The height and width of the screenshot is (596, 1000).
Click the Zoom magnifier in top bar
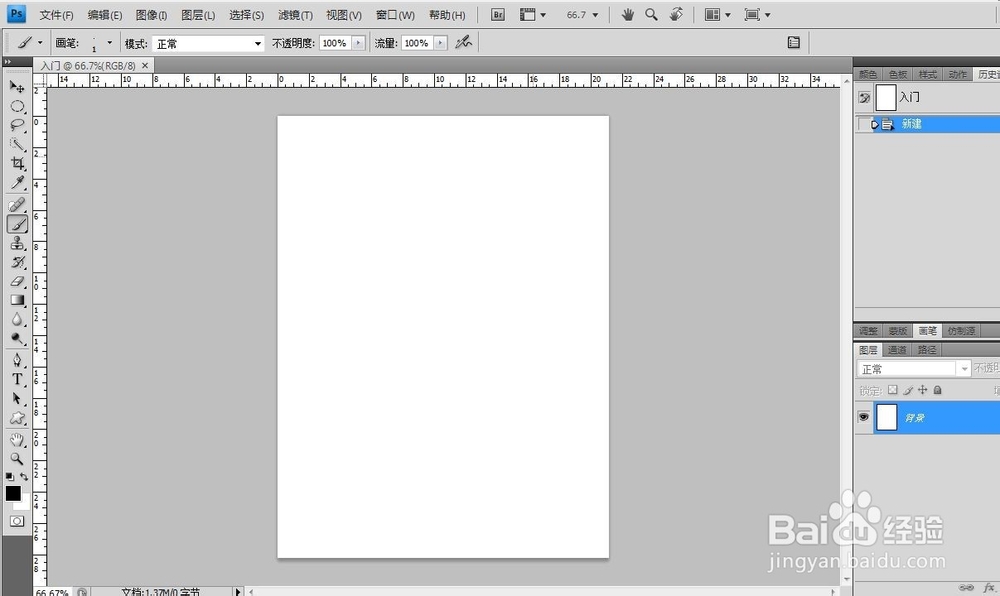click(651, 14)
